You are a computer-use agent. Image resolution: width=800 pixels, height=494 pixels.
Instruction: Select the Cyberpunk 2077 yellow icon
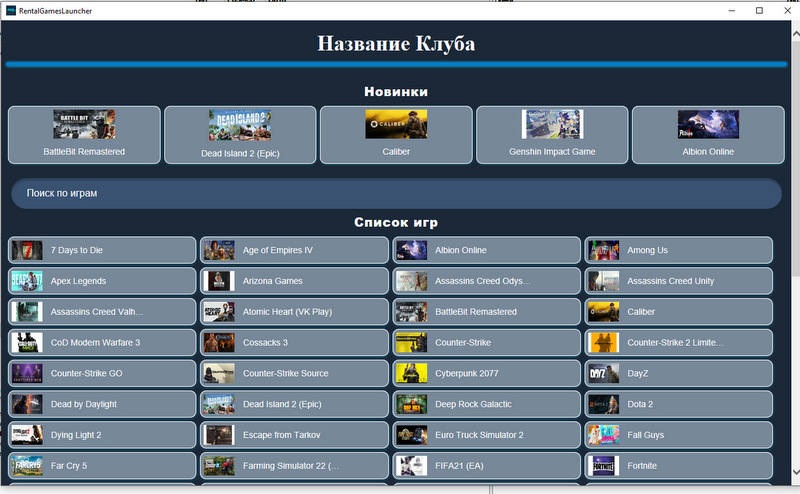411,373
